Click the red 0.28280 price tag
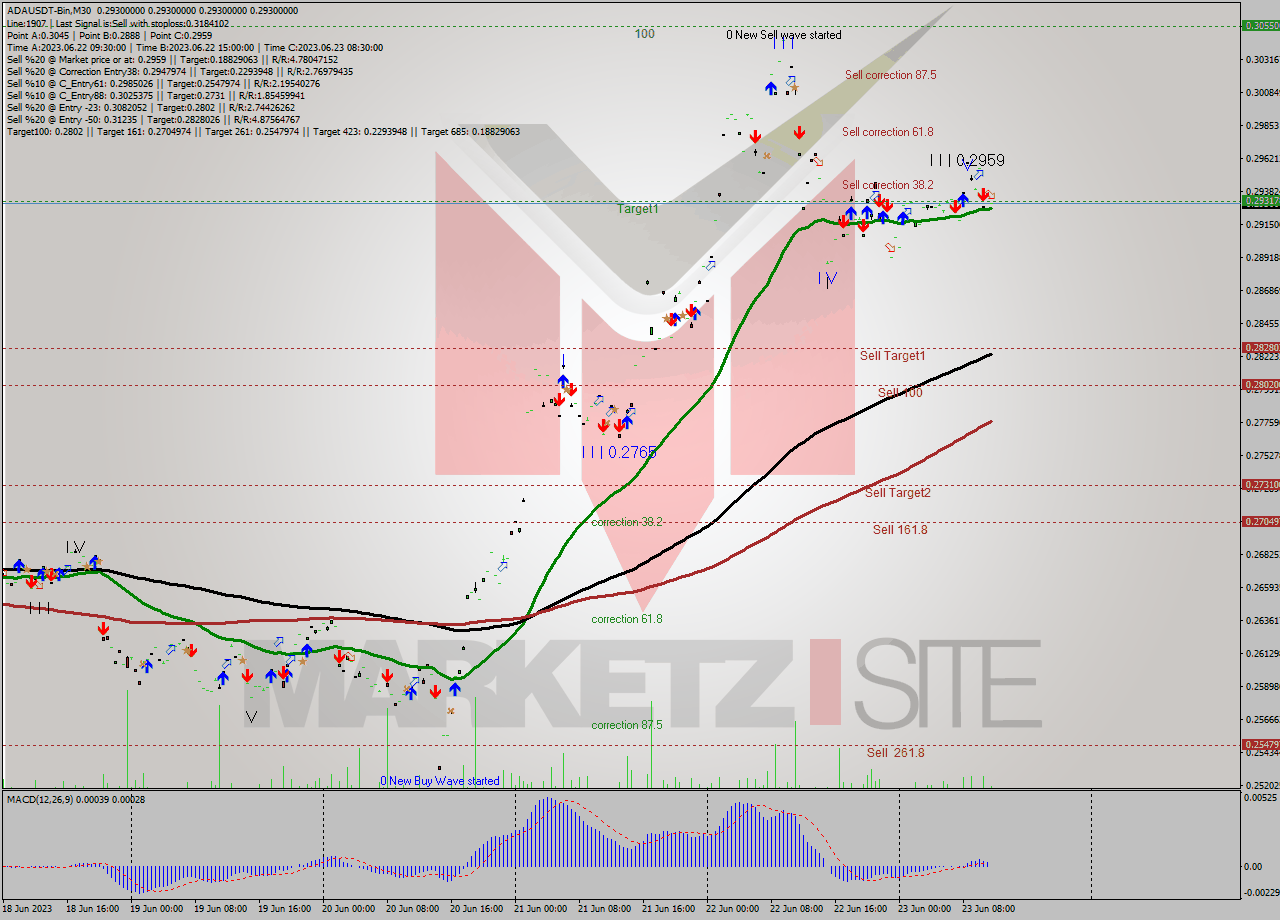The width and height of the screenshot is (1280, 920). [1260, 348]
